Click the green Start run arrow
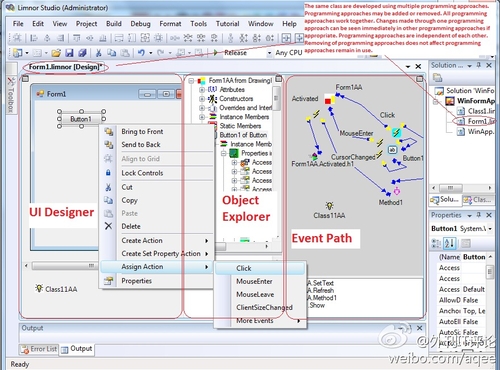The width and height of the screenshot is (500, 370). (216, 52)
